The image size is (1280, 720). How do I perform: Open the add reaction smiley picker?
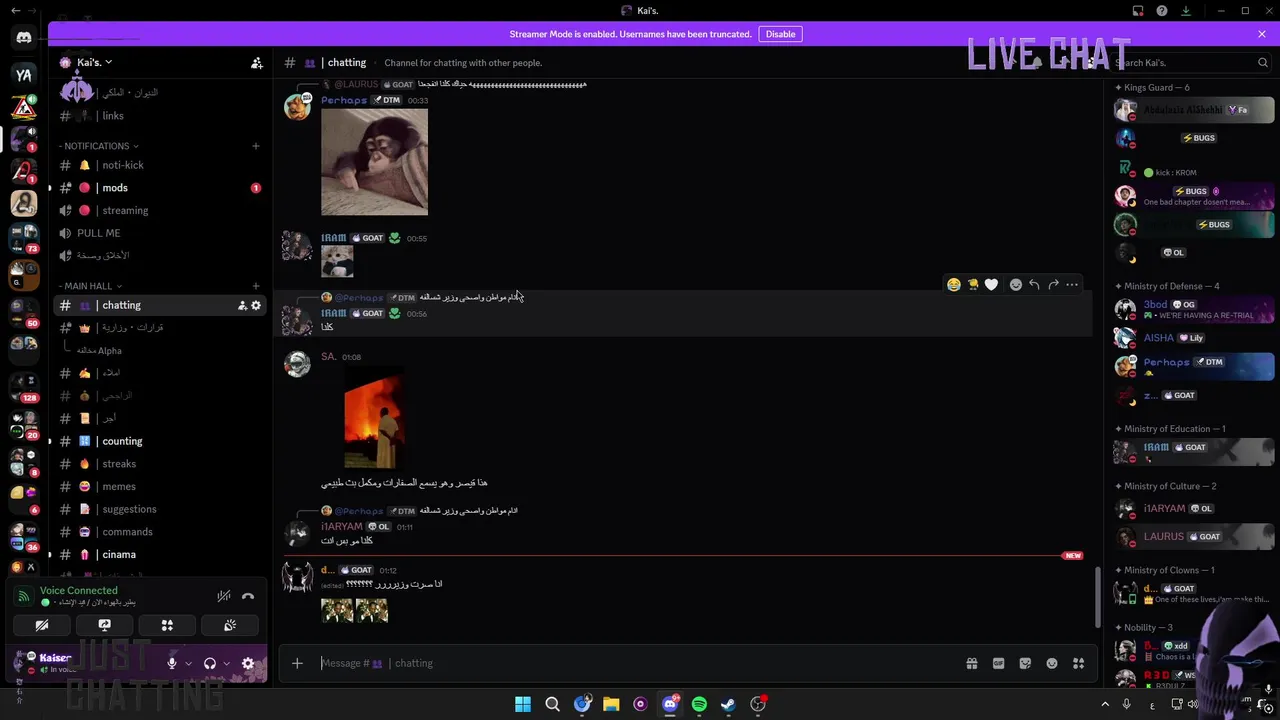[1016, 285]
